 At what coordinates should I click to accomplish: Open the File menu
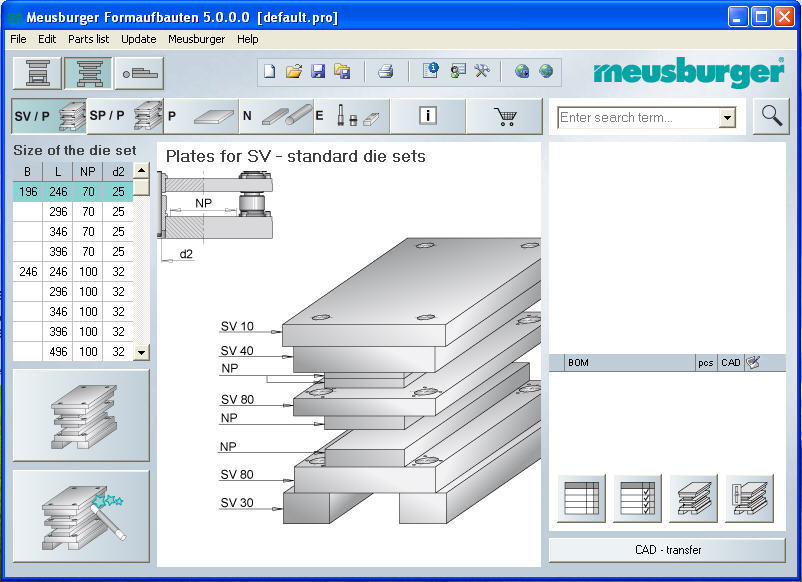(18, 39)
